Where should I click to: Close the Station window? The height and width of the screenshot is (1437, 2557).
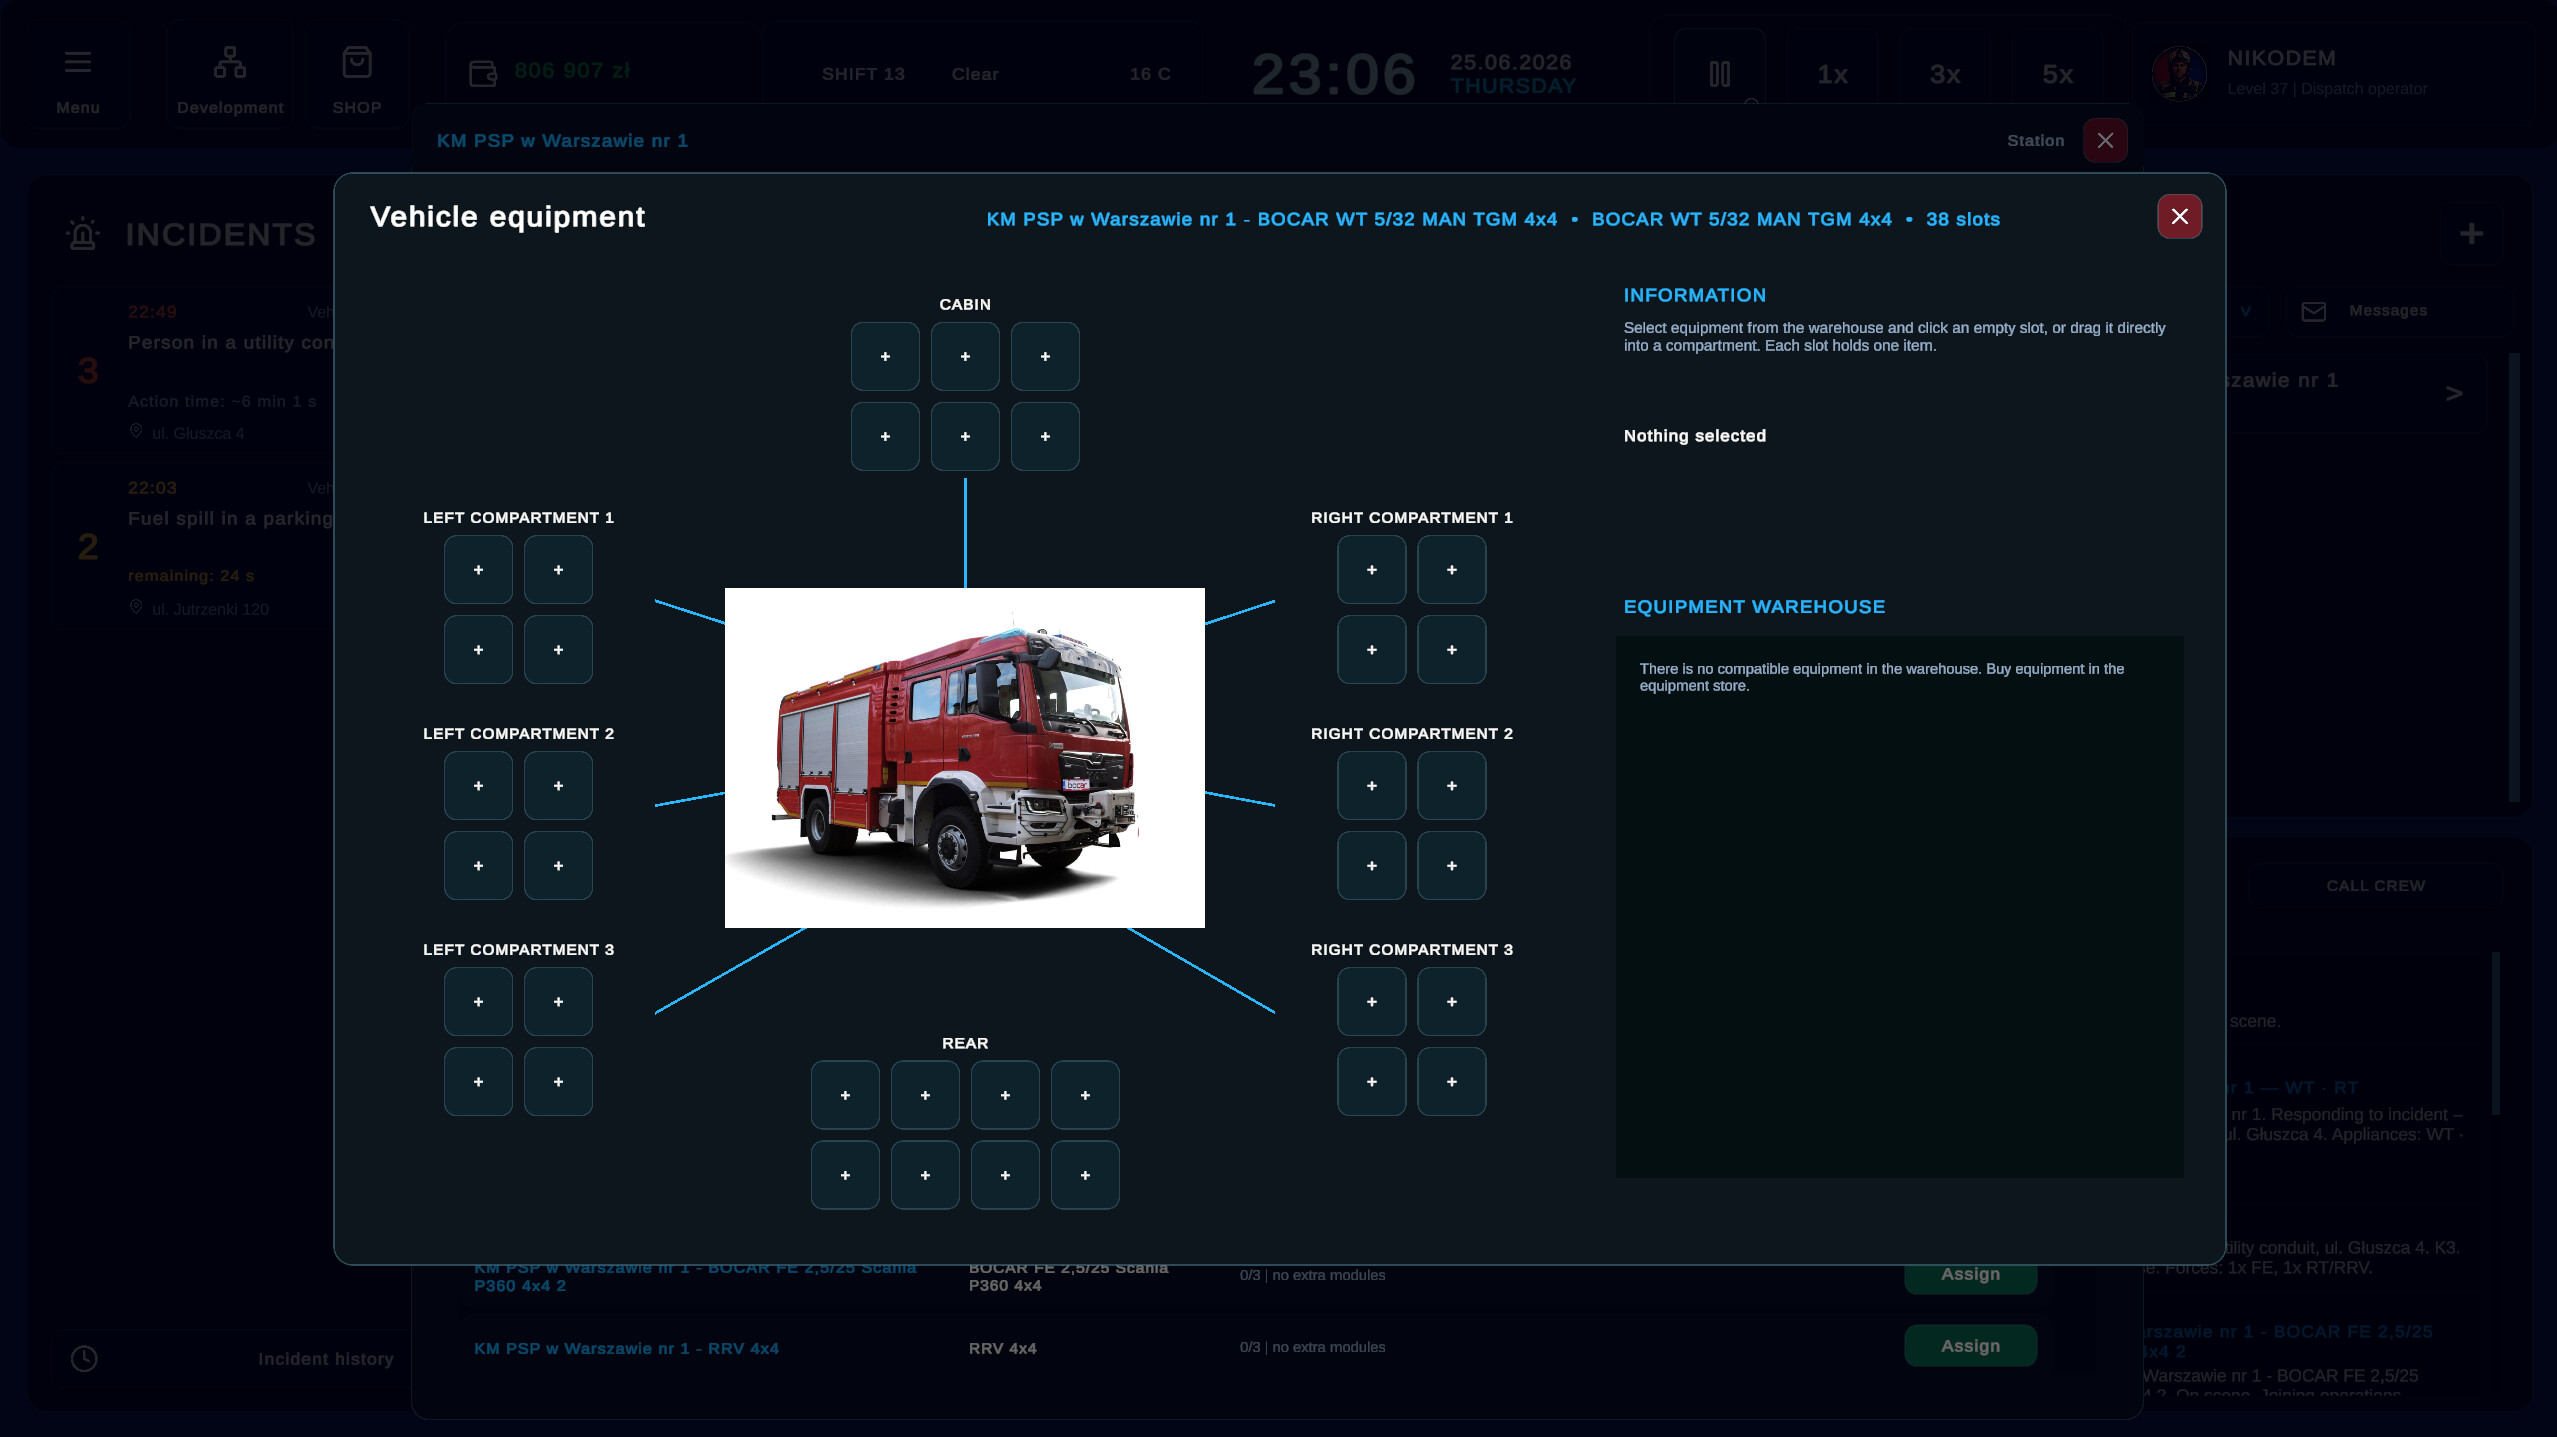2105,141
